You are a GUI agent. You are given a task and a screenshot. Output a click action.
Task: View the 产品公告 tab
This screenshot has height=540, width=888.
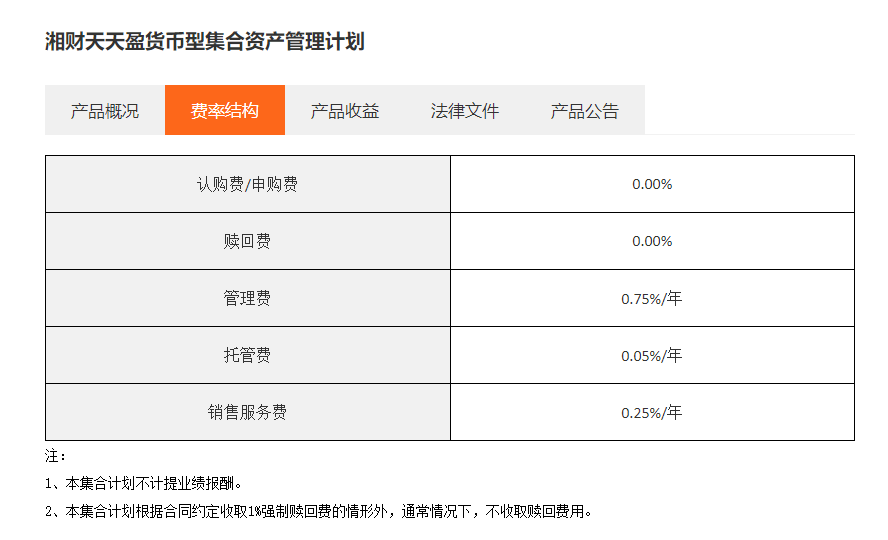585,111
